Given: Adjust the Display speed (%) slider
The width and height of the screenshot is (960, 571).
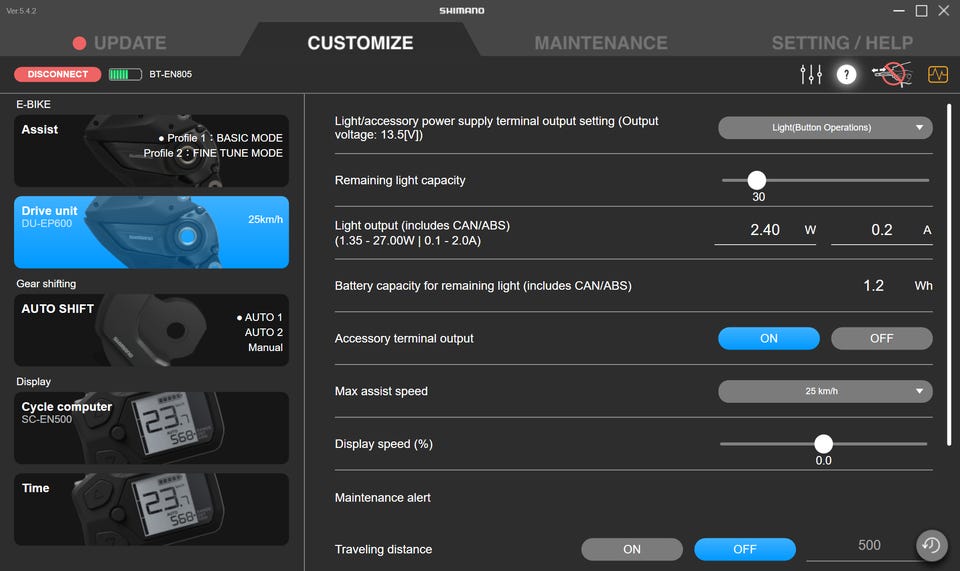Looking at the screenshot, I should coord(823,444).
